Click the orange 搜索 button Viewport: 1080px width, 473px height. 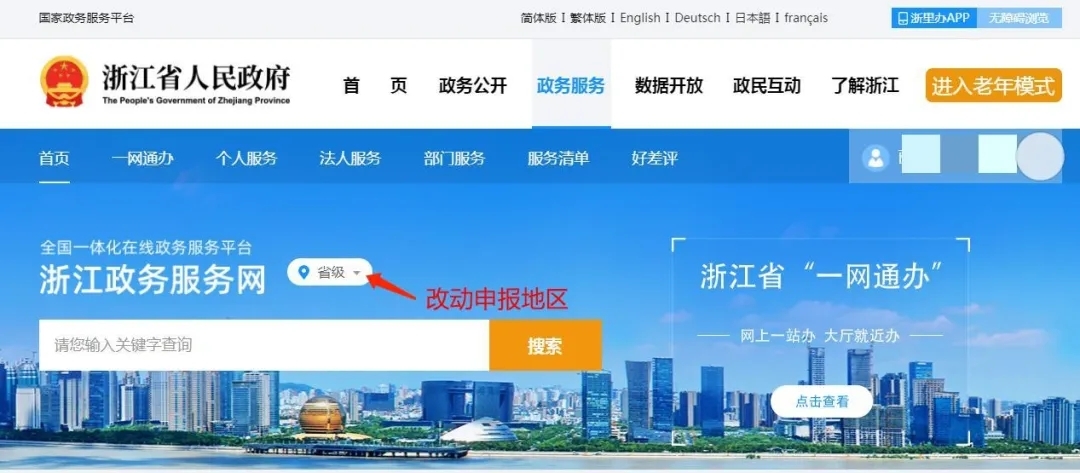coord(546,346)
